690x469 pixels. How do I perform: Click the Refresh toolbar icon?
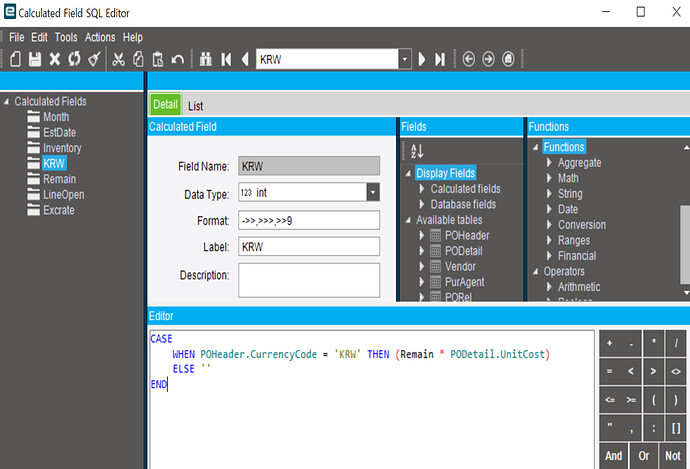[74, 59]
